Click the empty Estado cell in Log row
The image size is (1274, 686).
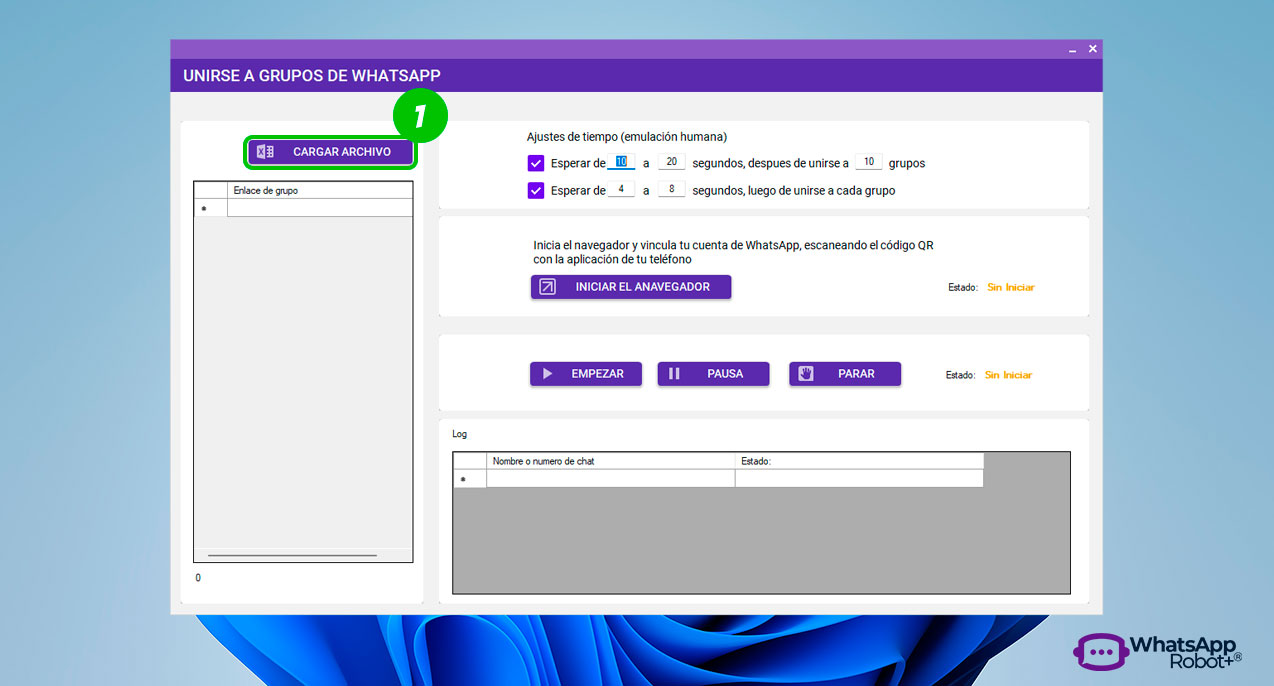point(859,479)
